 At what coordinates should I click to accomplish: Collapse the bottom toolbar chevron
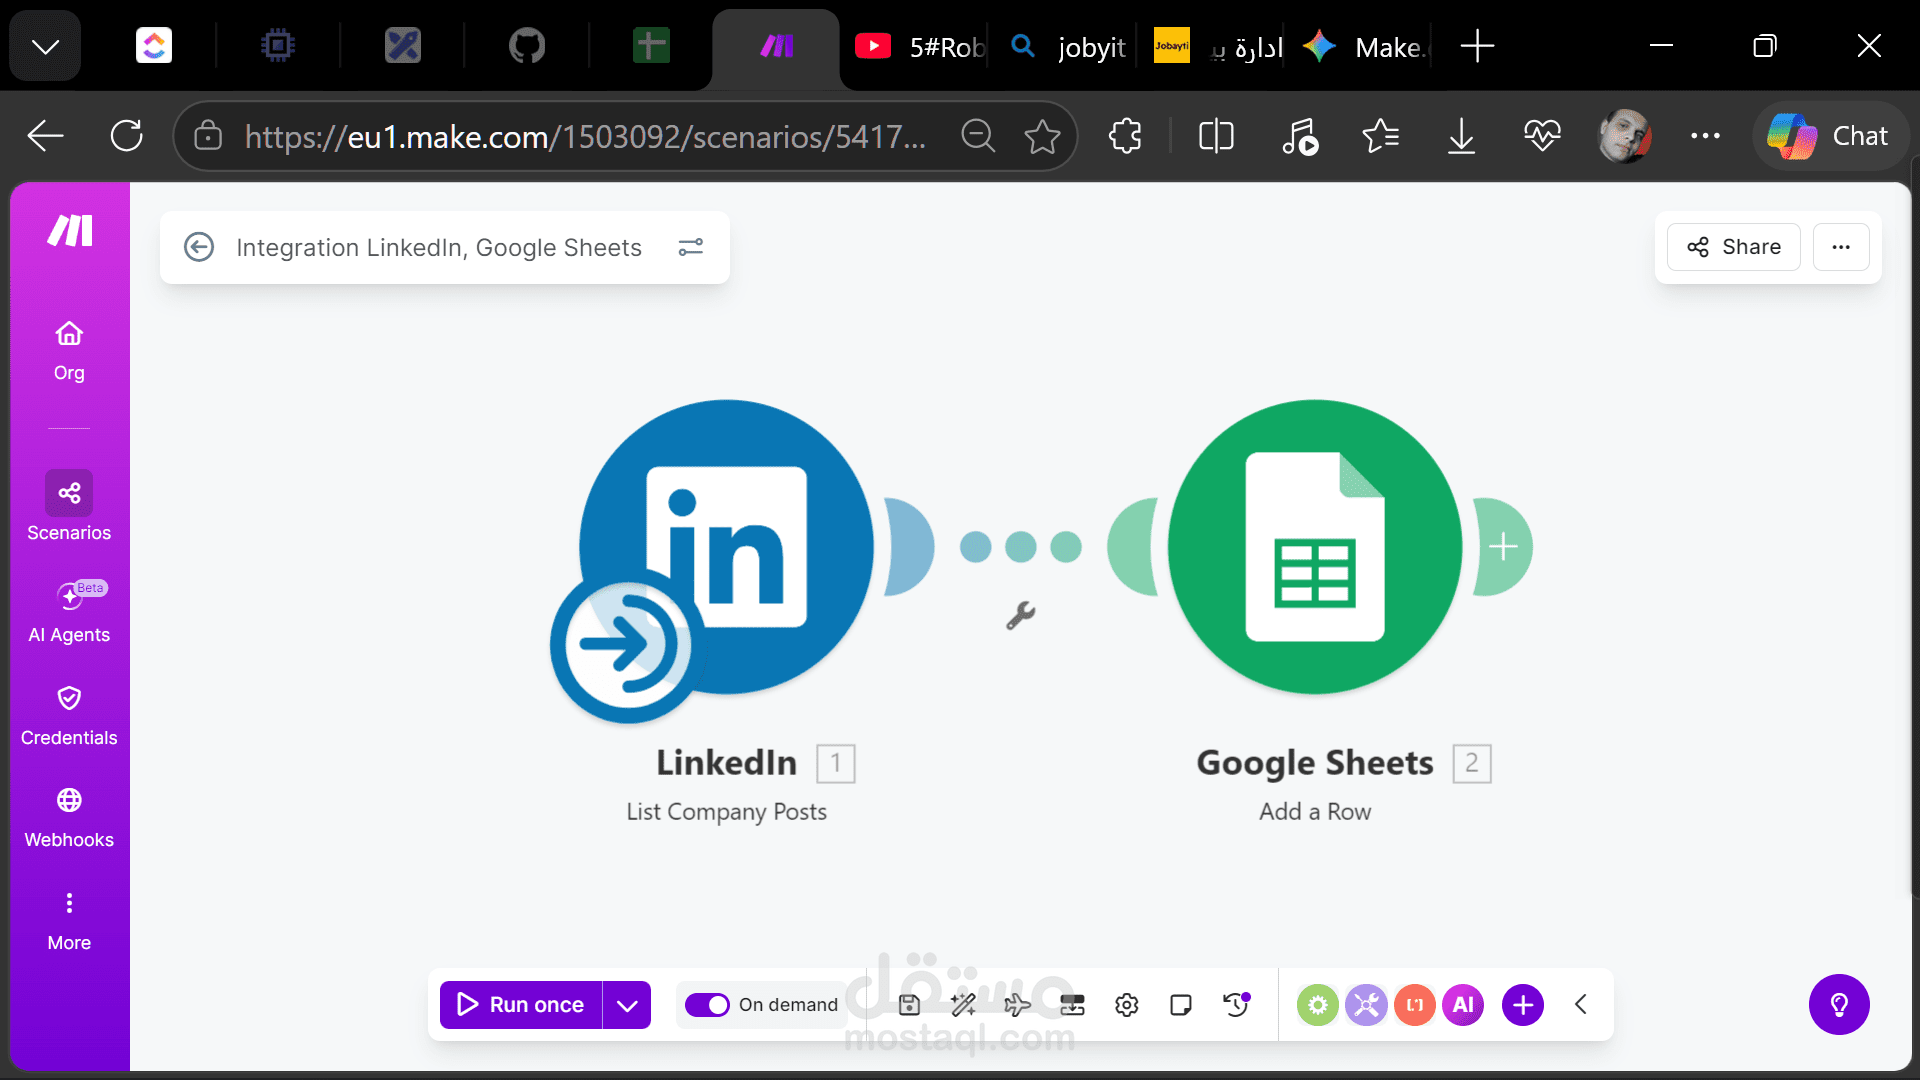1581,1004
